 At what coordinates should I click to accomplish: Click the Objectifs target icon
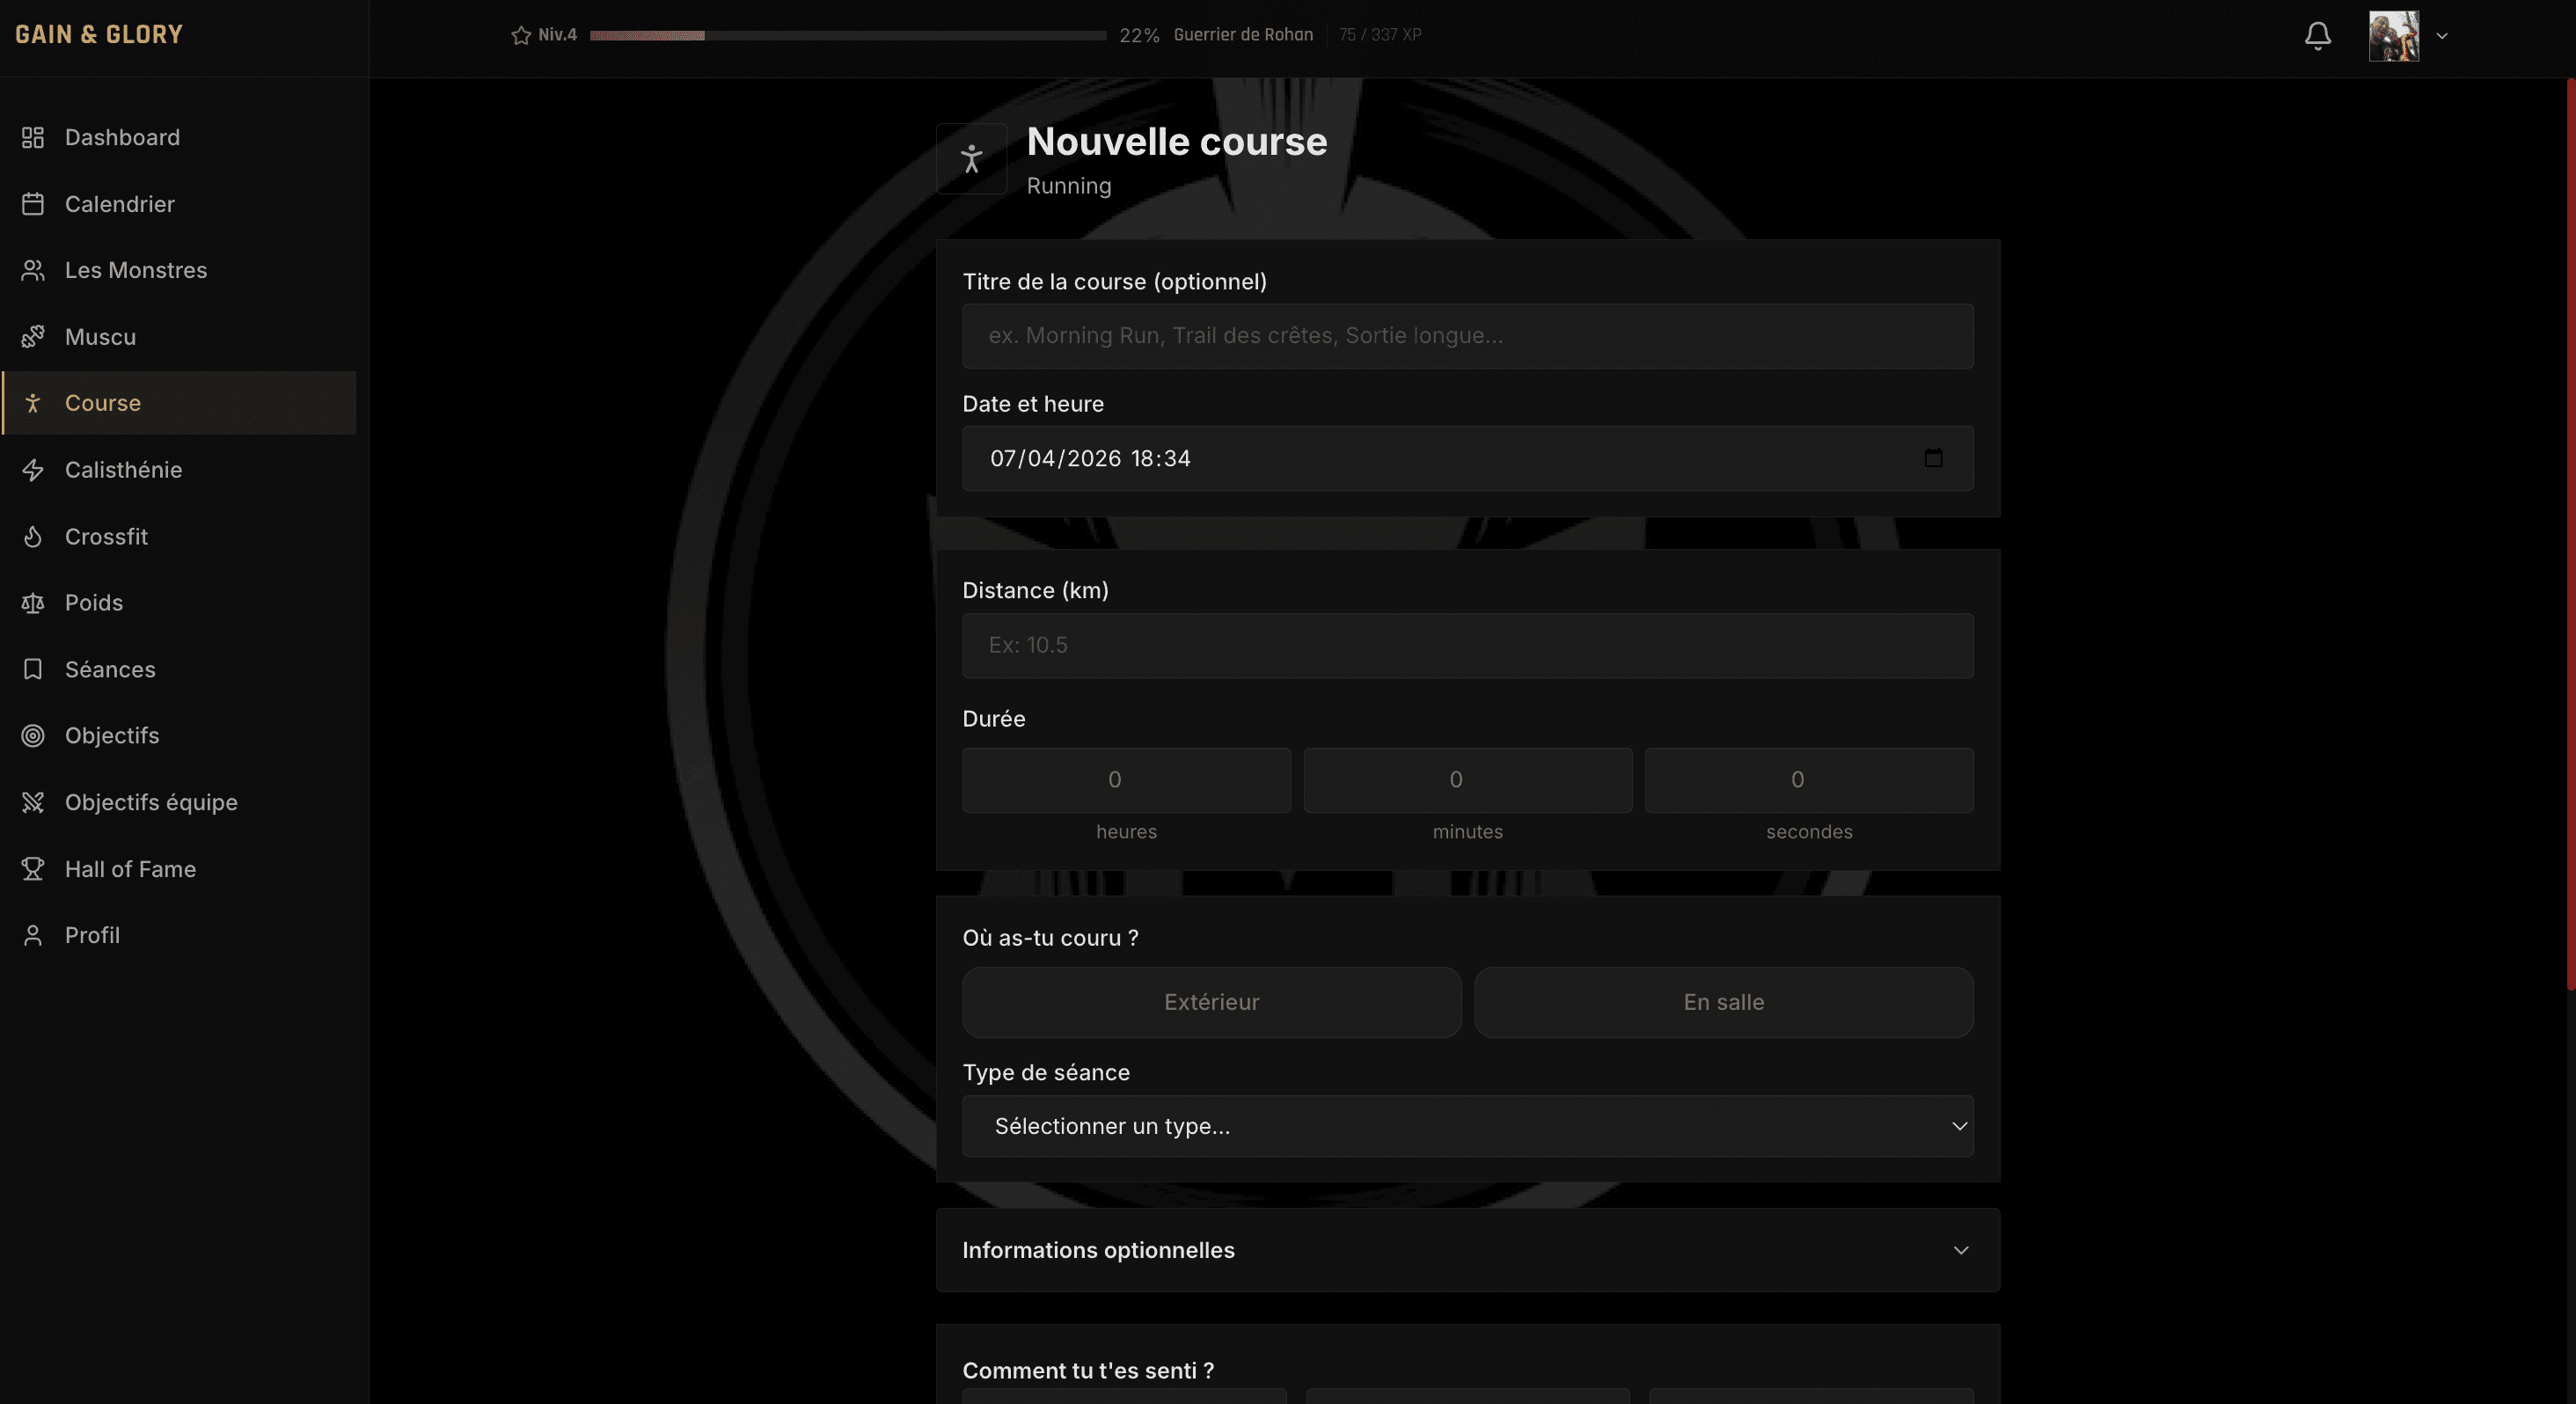[x=33, y=736]
